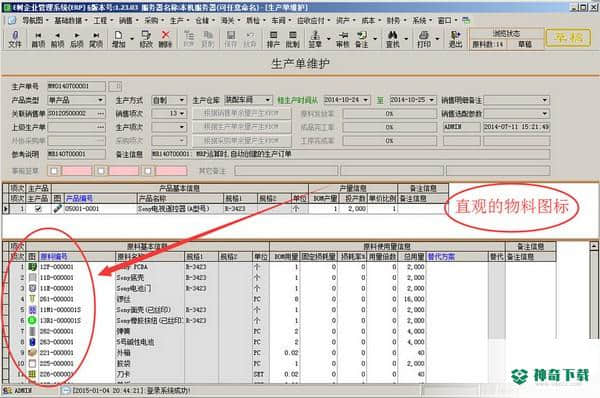This screenshot has height=398, width=600.
Task: Click the green icon for 13R1-0000015
Action: pyautogui.click(x=33, y=320)
